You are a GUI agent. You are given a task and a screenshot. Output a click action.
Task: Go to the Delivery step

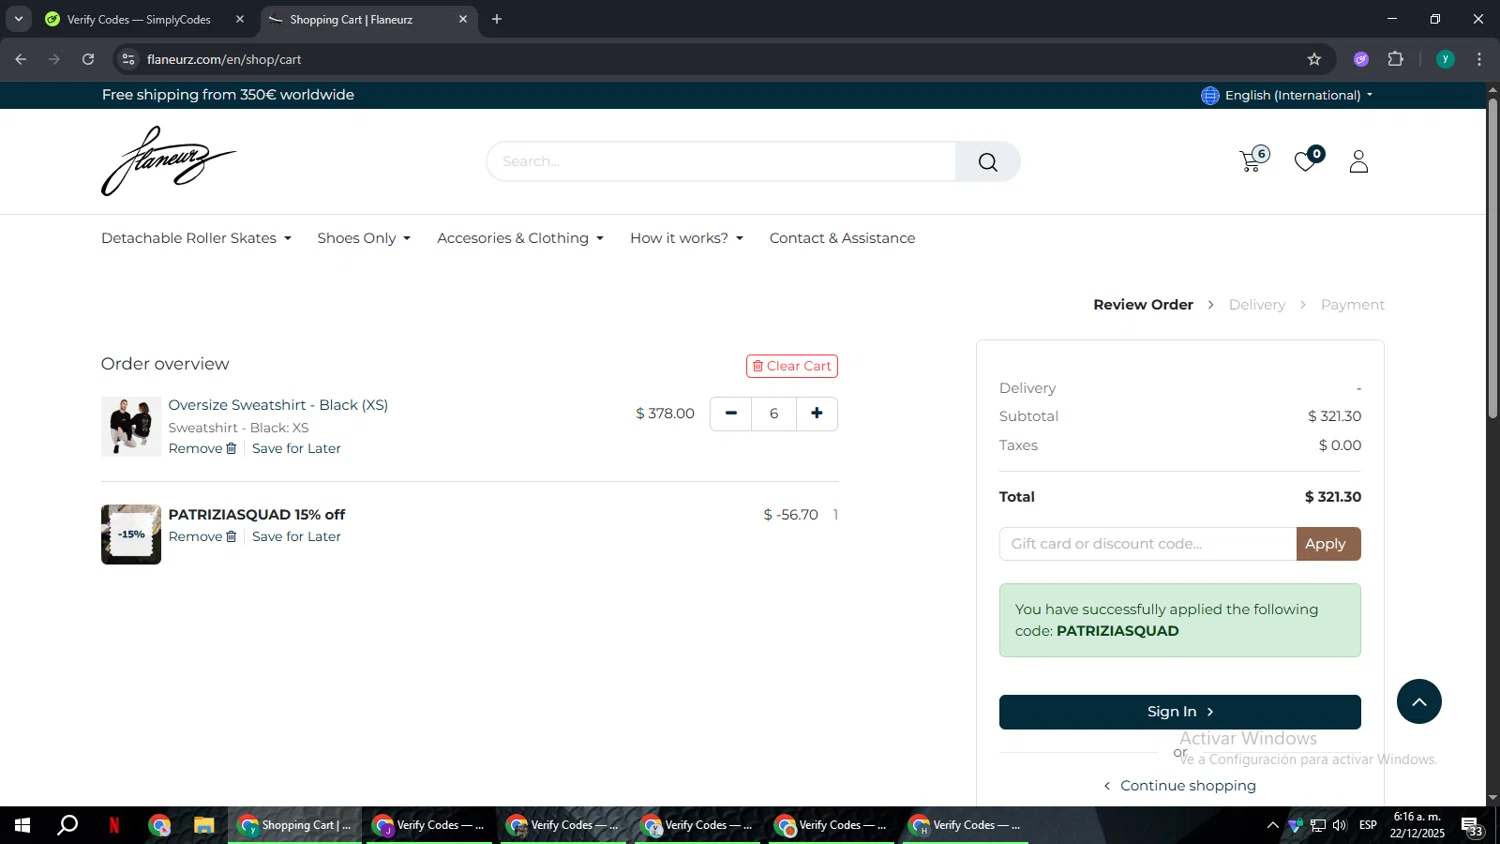coord(1257,305)
